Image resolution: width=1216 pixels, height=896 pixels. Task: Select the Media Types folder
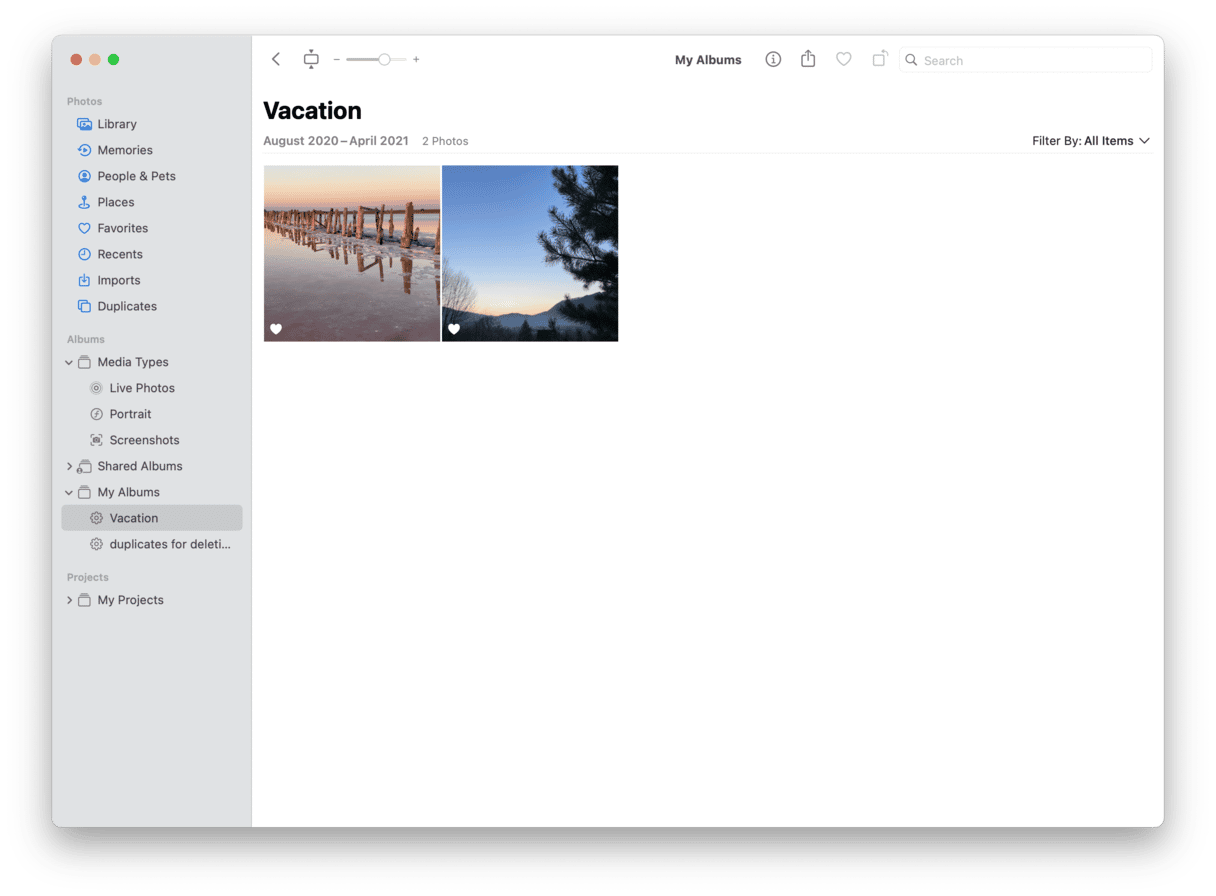[x=152, y=362]
